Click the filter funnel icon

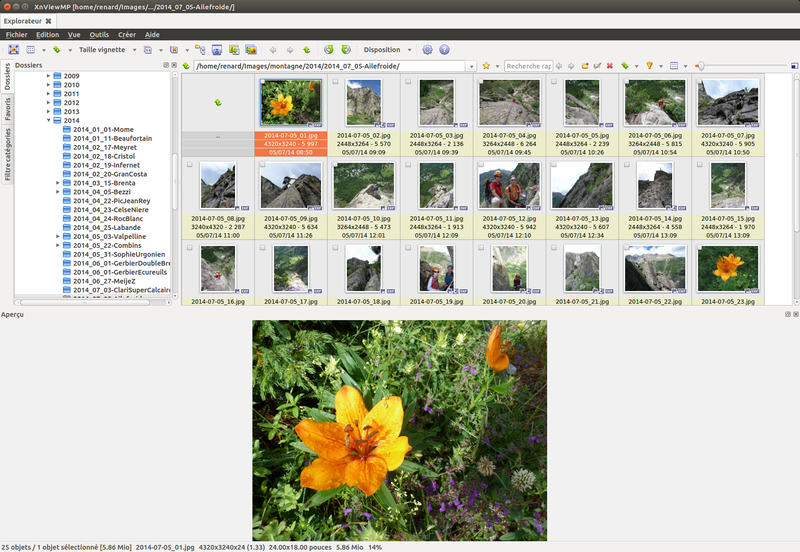click(x=649, y=66)
